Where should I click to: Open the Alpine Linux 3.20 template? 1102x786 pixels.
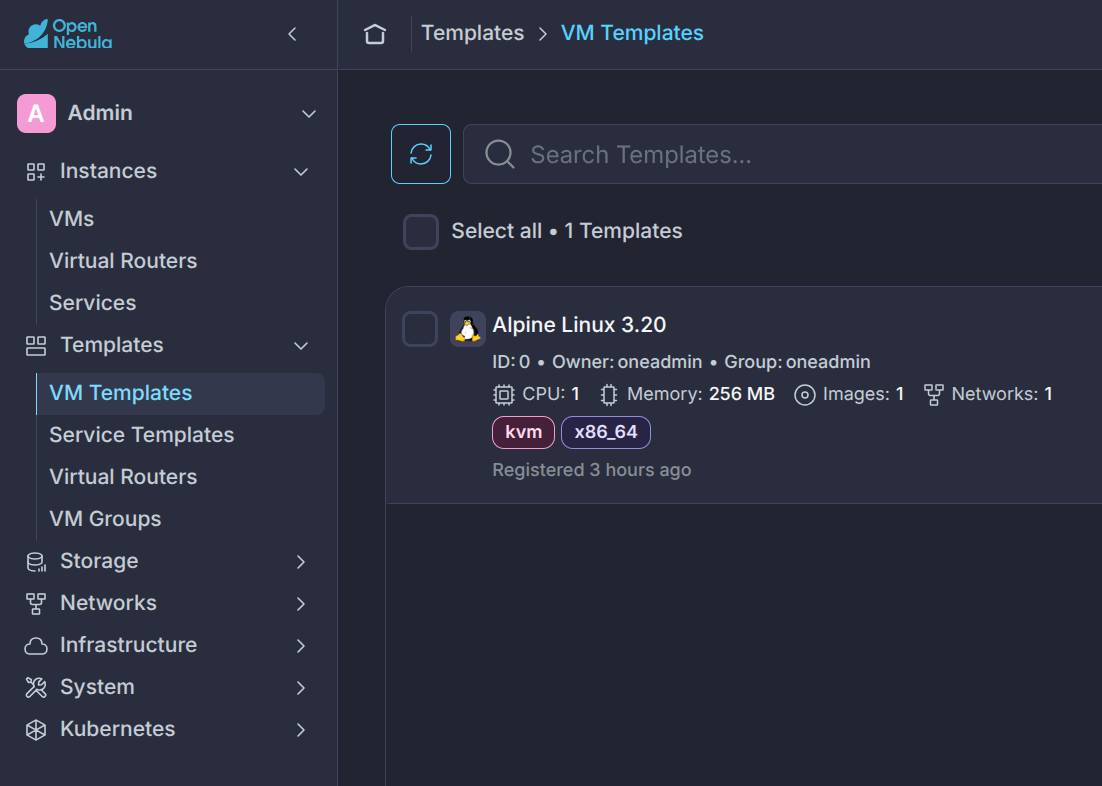(x=579, y=325)
